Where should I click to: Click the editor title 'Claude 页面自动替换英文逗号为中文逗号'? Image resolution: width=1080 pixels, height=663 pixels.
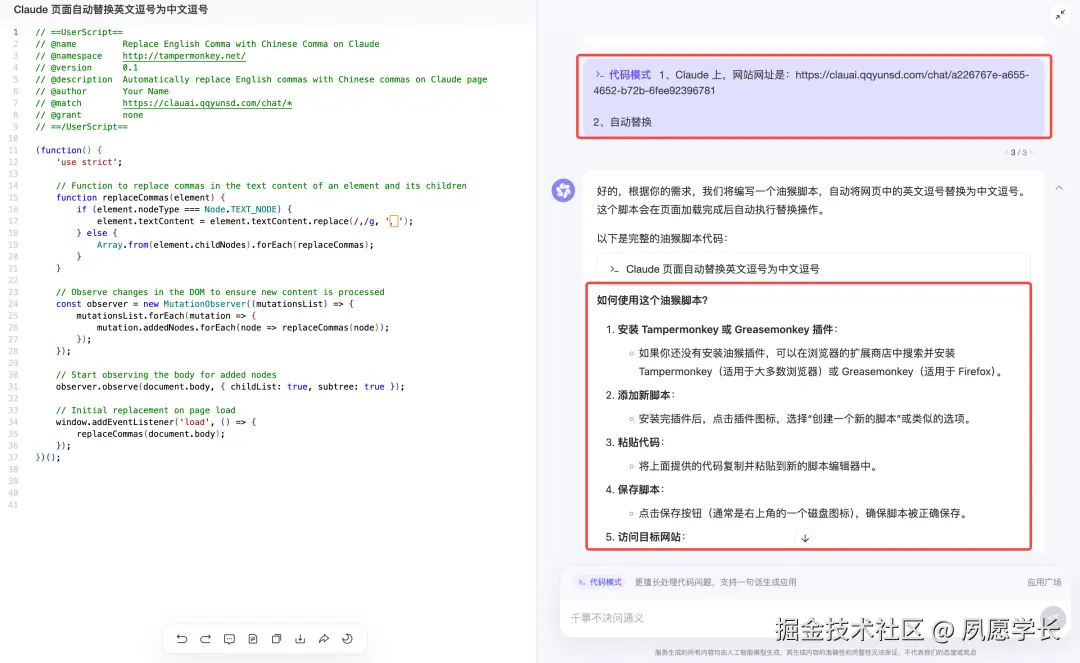[111, 10]
